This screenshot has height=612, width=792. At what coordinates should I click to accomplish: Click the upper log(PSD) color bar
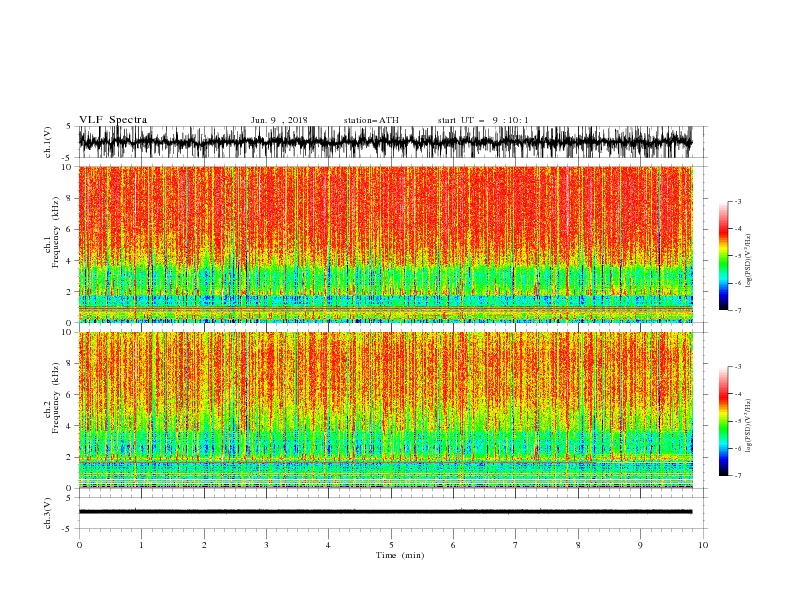point(723,256)
